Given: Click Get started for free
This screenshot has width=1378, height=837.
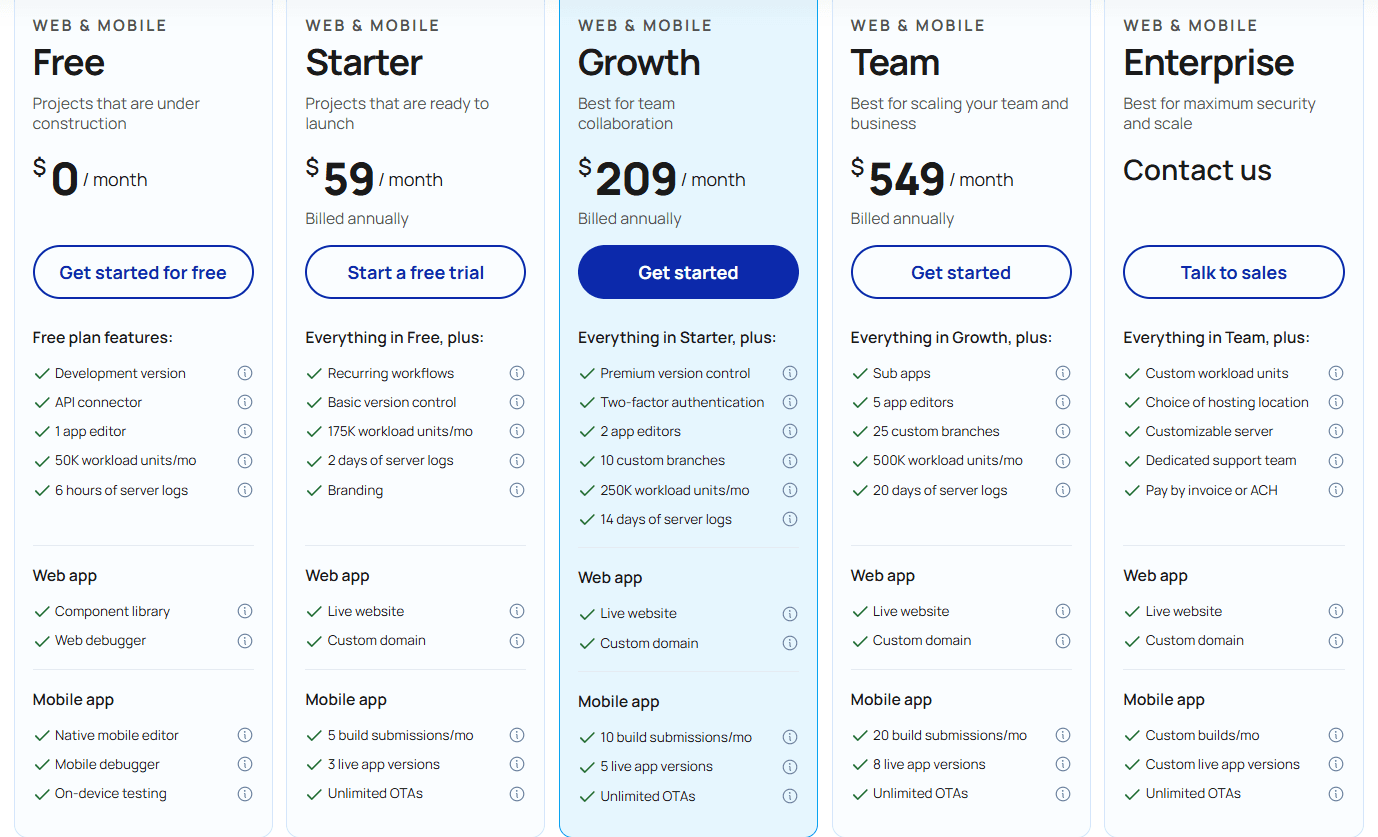Looking at the screenshot, I should point(143,271).
